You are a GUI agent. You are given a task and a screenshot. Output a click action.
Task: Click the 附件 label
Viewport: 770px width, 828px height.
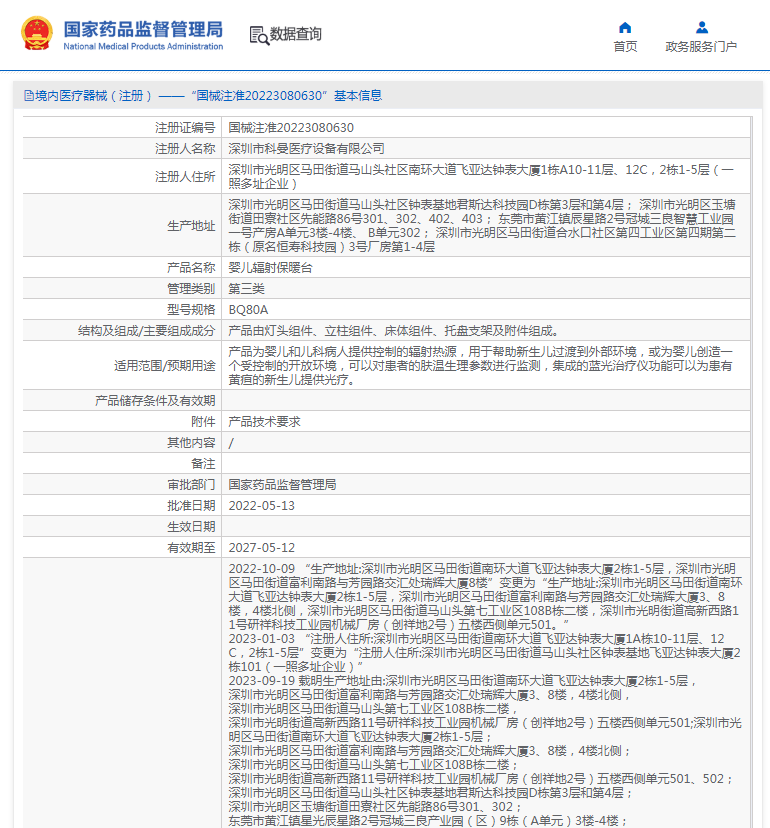(x=203, y=422)
